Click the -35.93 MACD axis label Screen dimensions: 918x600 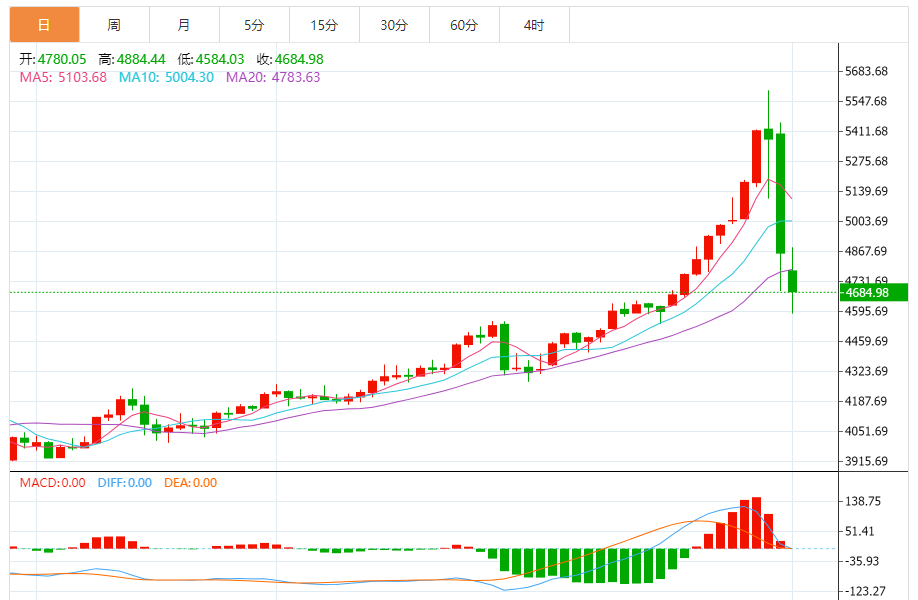click(x=863, y=561)
